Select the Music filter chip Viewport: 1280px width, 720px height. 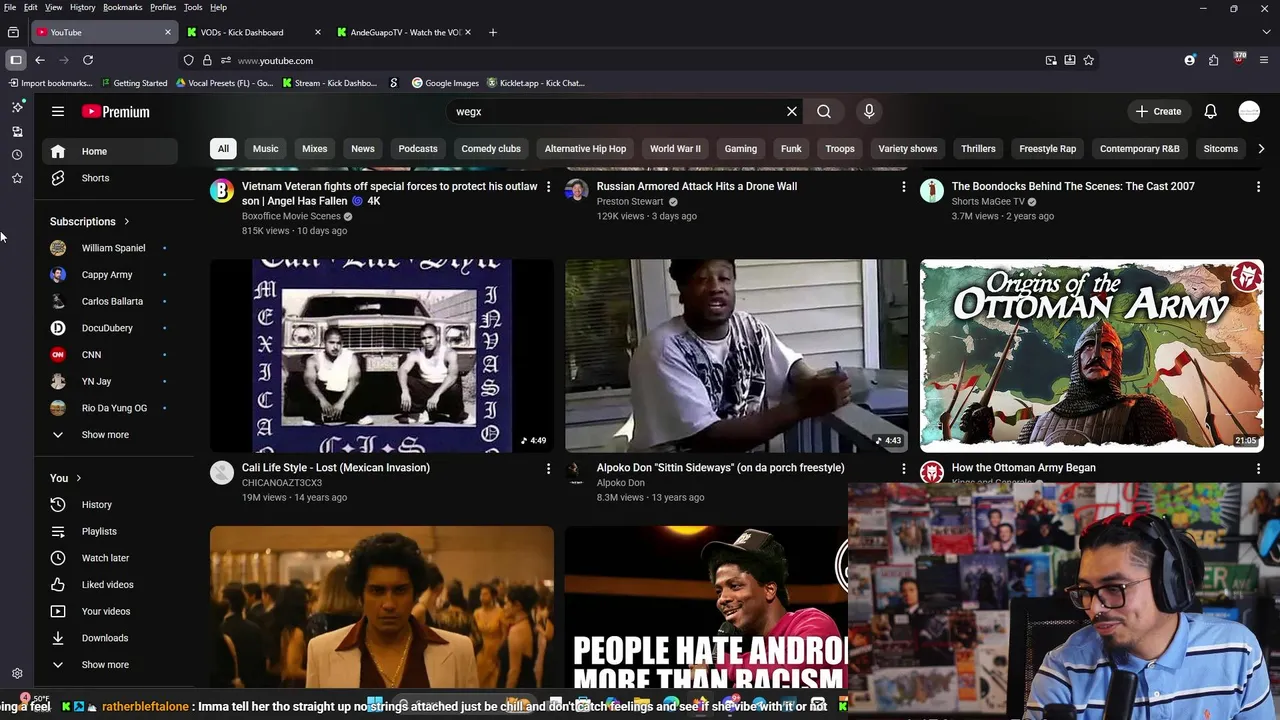[x=265, y=149]
